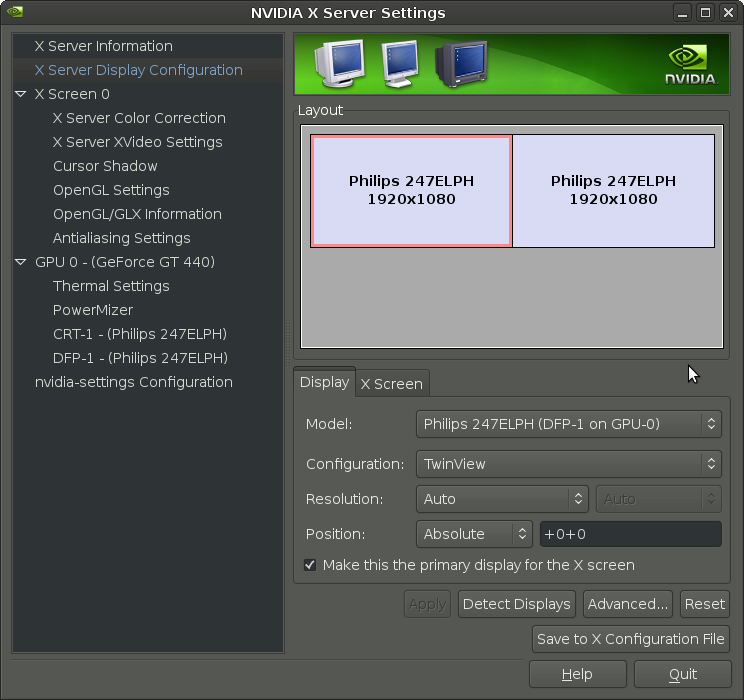Image resolution: width=744 pixels, height=700 pixels.
Task: Open Cursor Shadow settings
Action: (x=105, y=166)
